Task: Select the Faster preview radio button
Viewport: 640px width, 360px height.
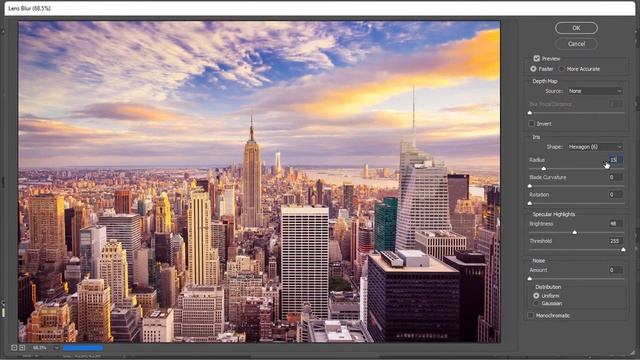Action: pyautogui.click(x=533, y=69)
